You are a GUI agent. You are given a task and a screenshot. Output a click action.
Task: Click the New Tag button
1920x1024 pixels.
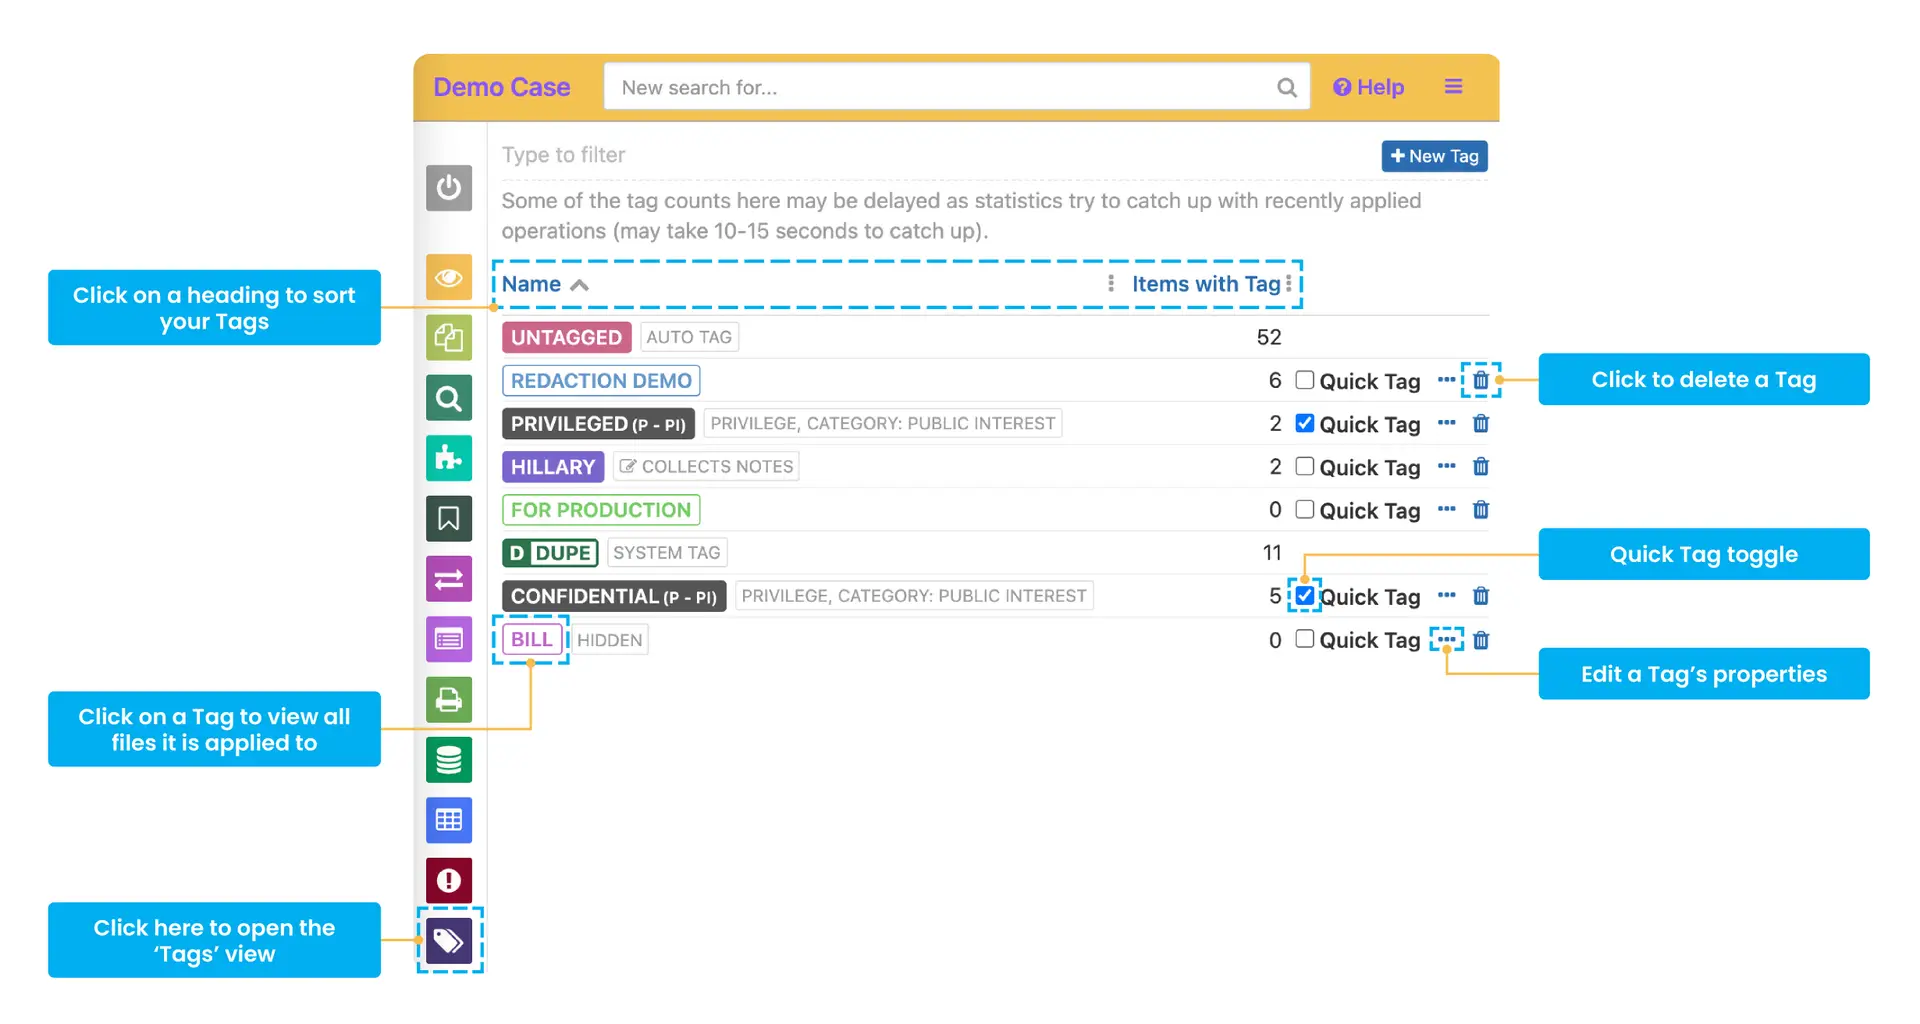(1434, 156)
